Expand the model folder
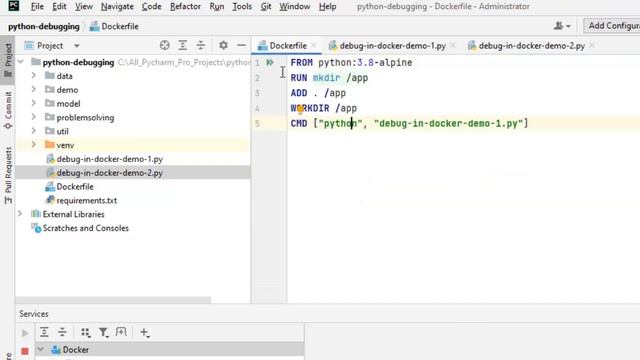Image resolution: width=640 pixels, height=360 pixels. (33, 103)
